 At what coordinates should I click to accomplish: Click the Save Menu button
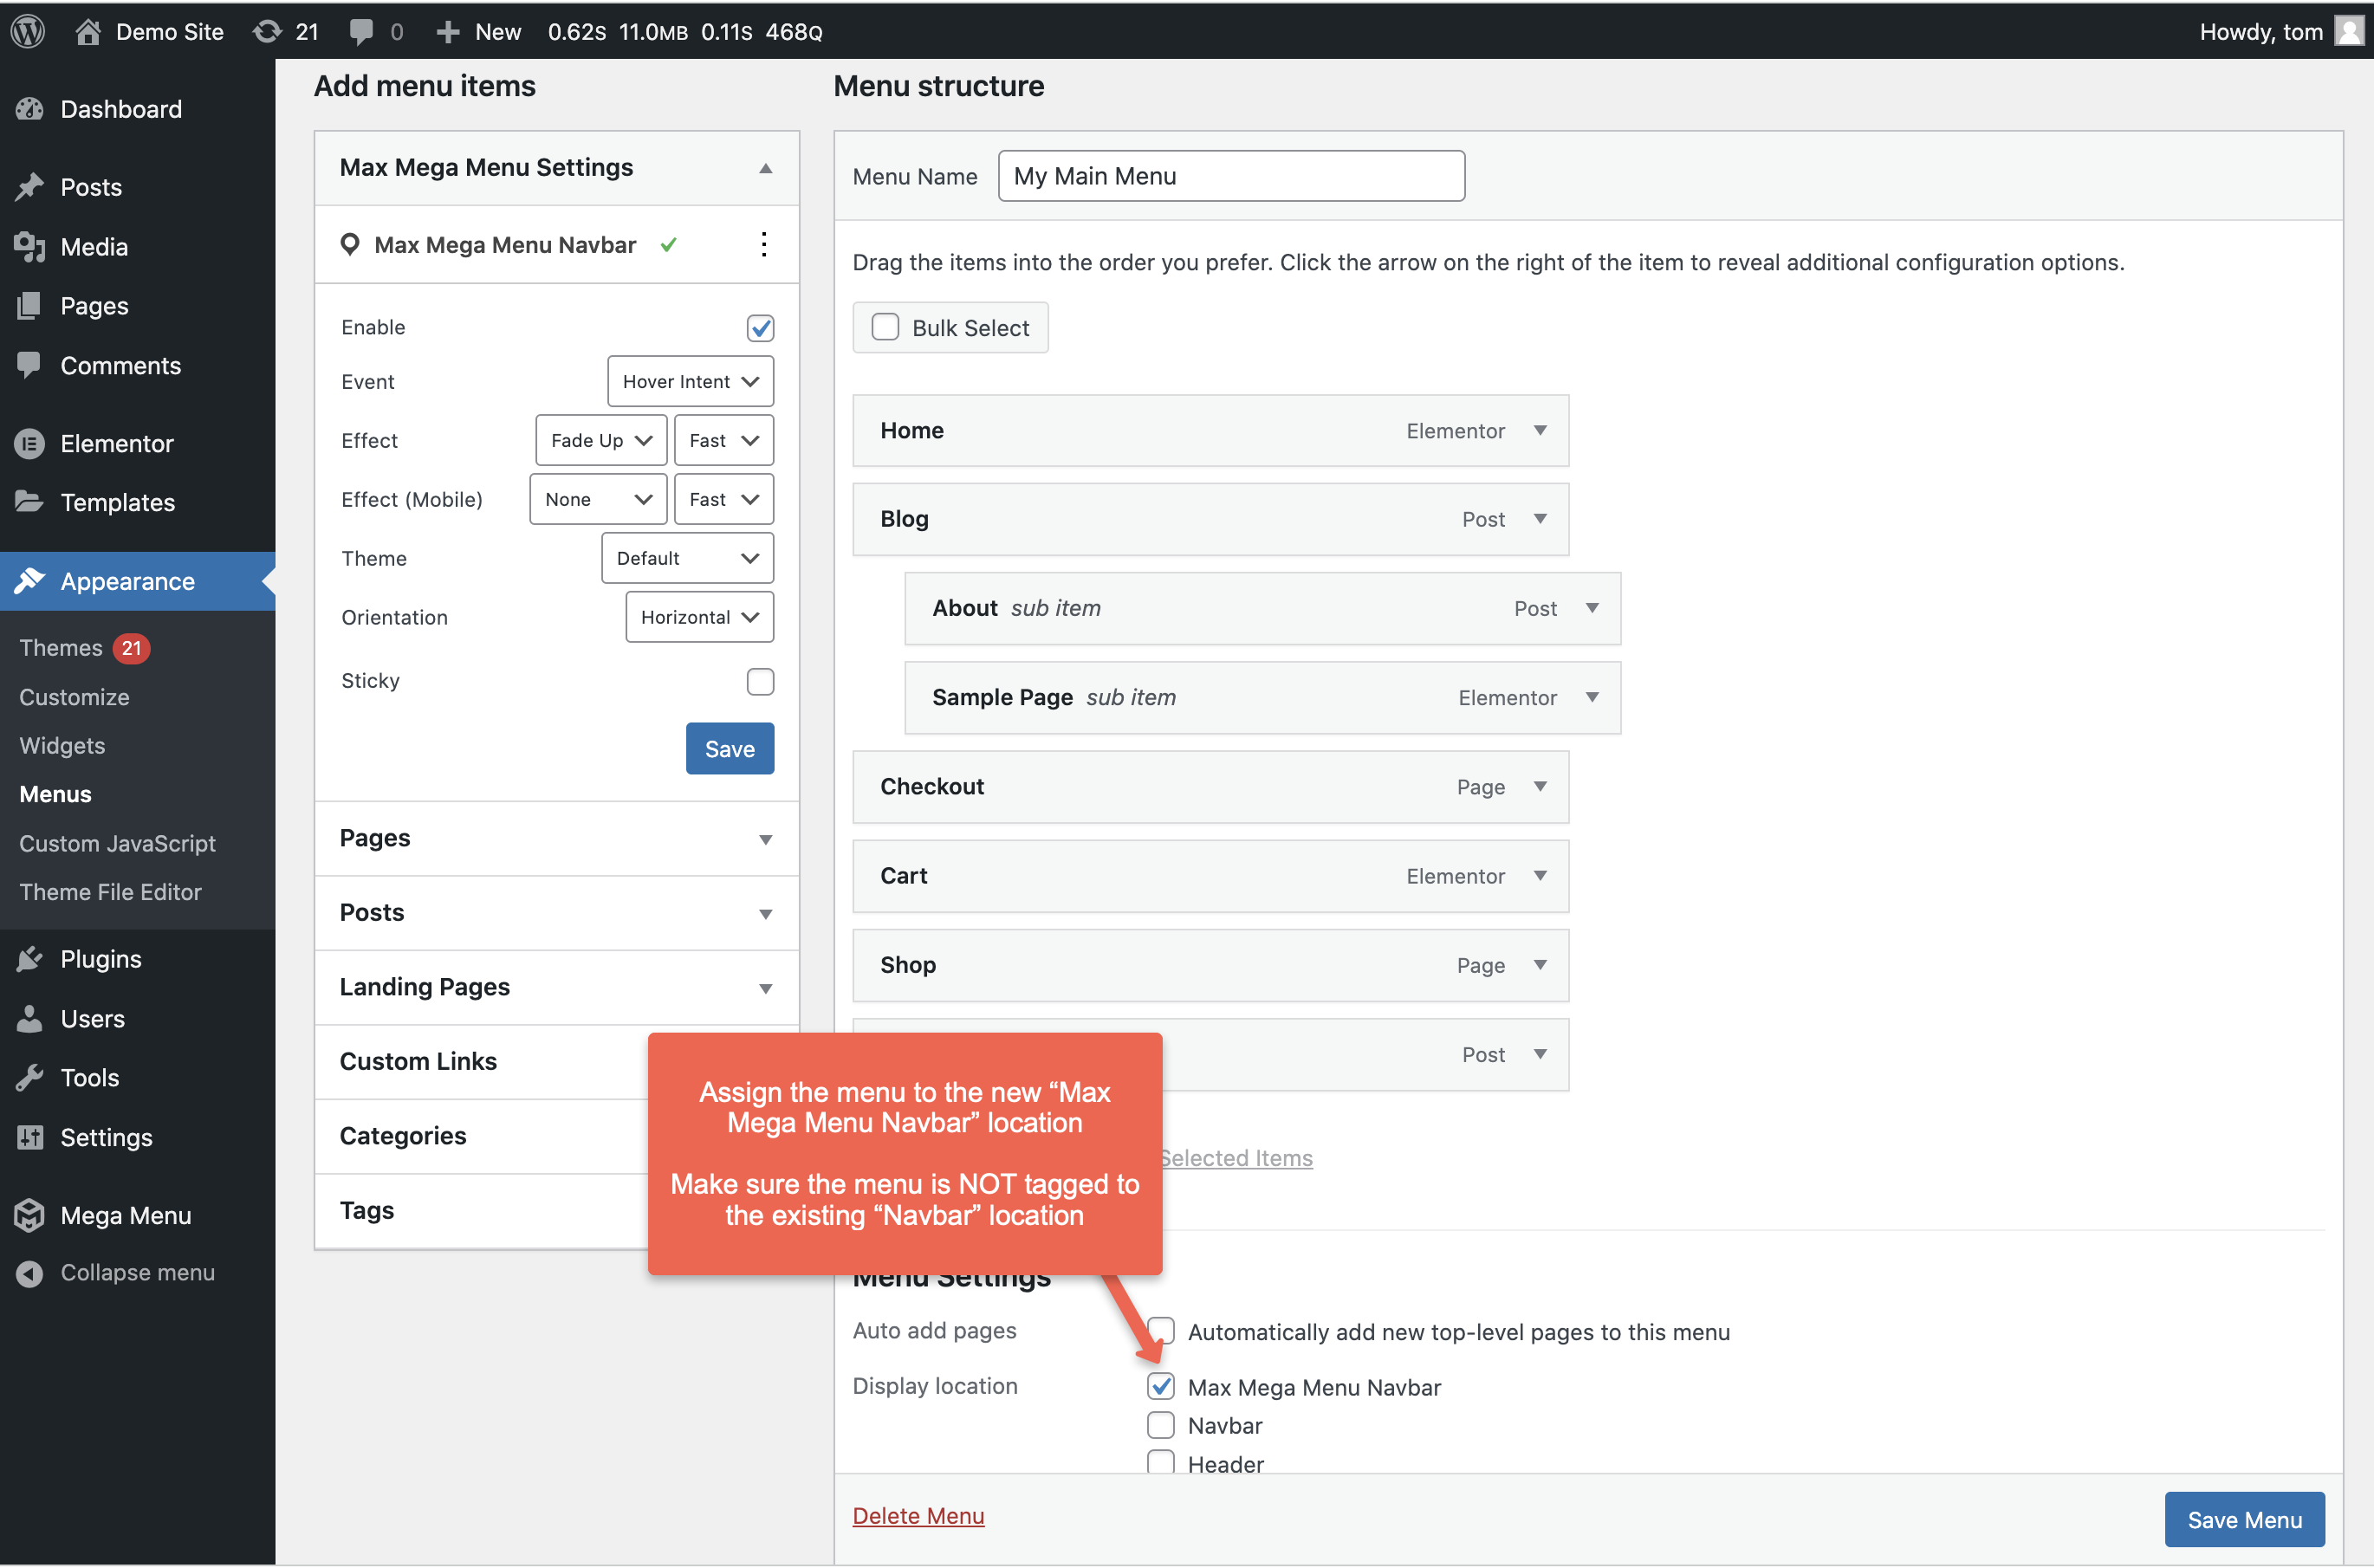point(2244,1519)
